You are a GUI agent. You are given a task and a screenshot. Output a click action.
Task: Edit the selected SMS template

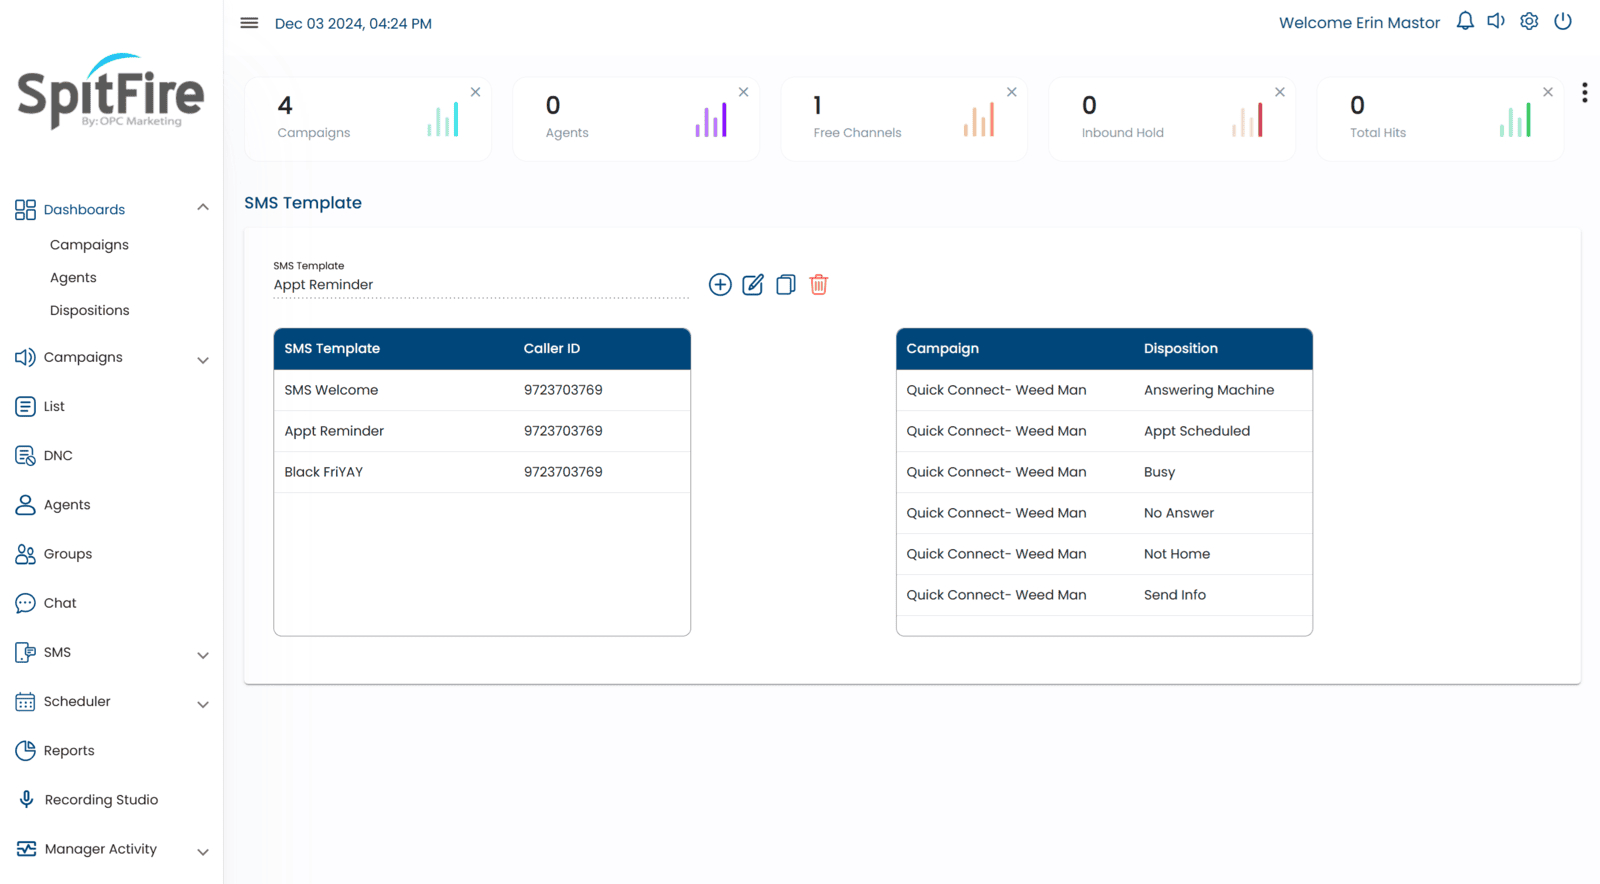(x=753, y=285)
